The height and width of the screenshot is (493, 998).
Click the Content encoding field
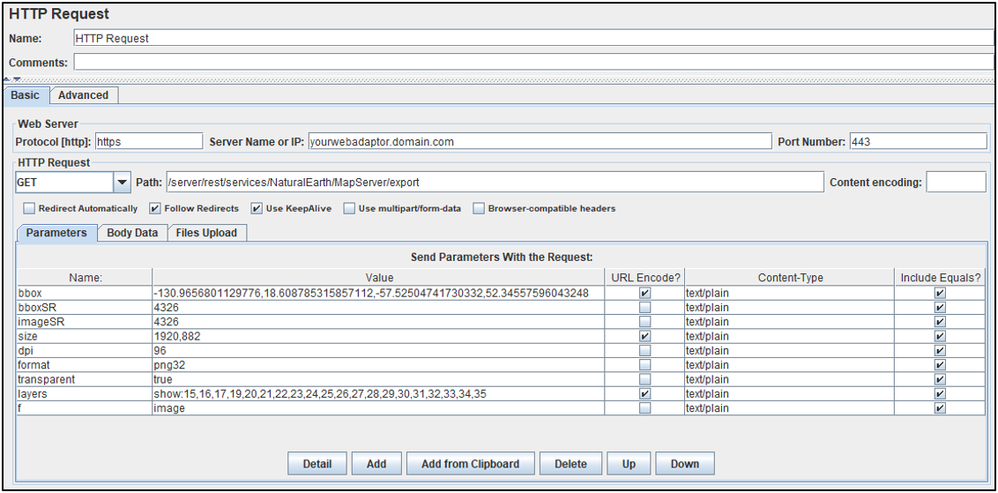pos(956,183)
